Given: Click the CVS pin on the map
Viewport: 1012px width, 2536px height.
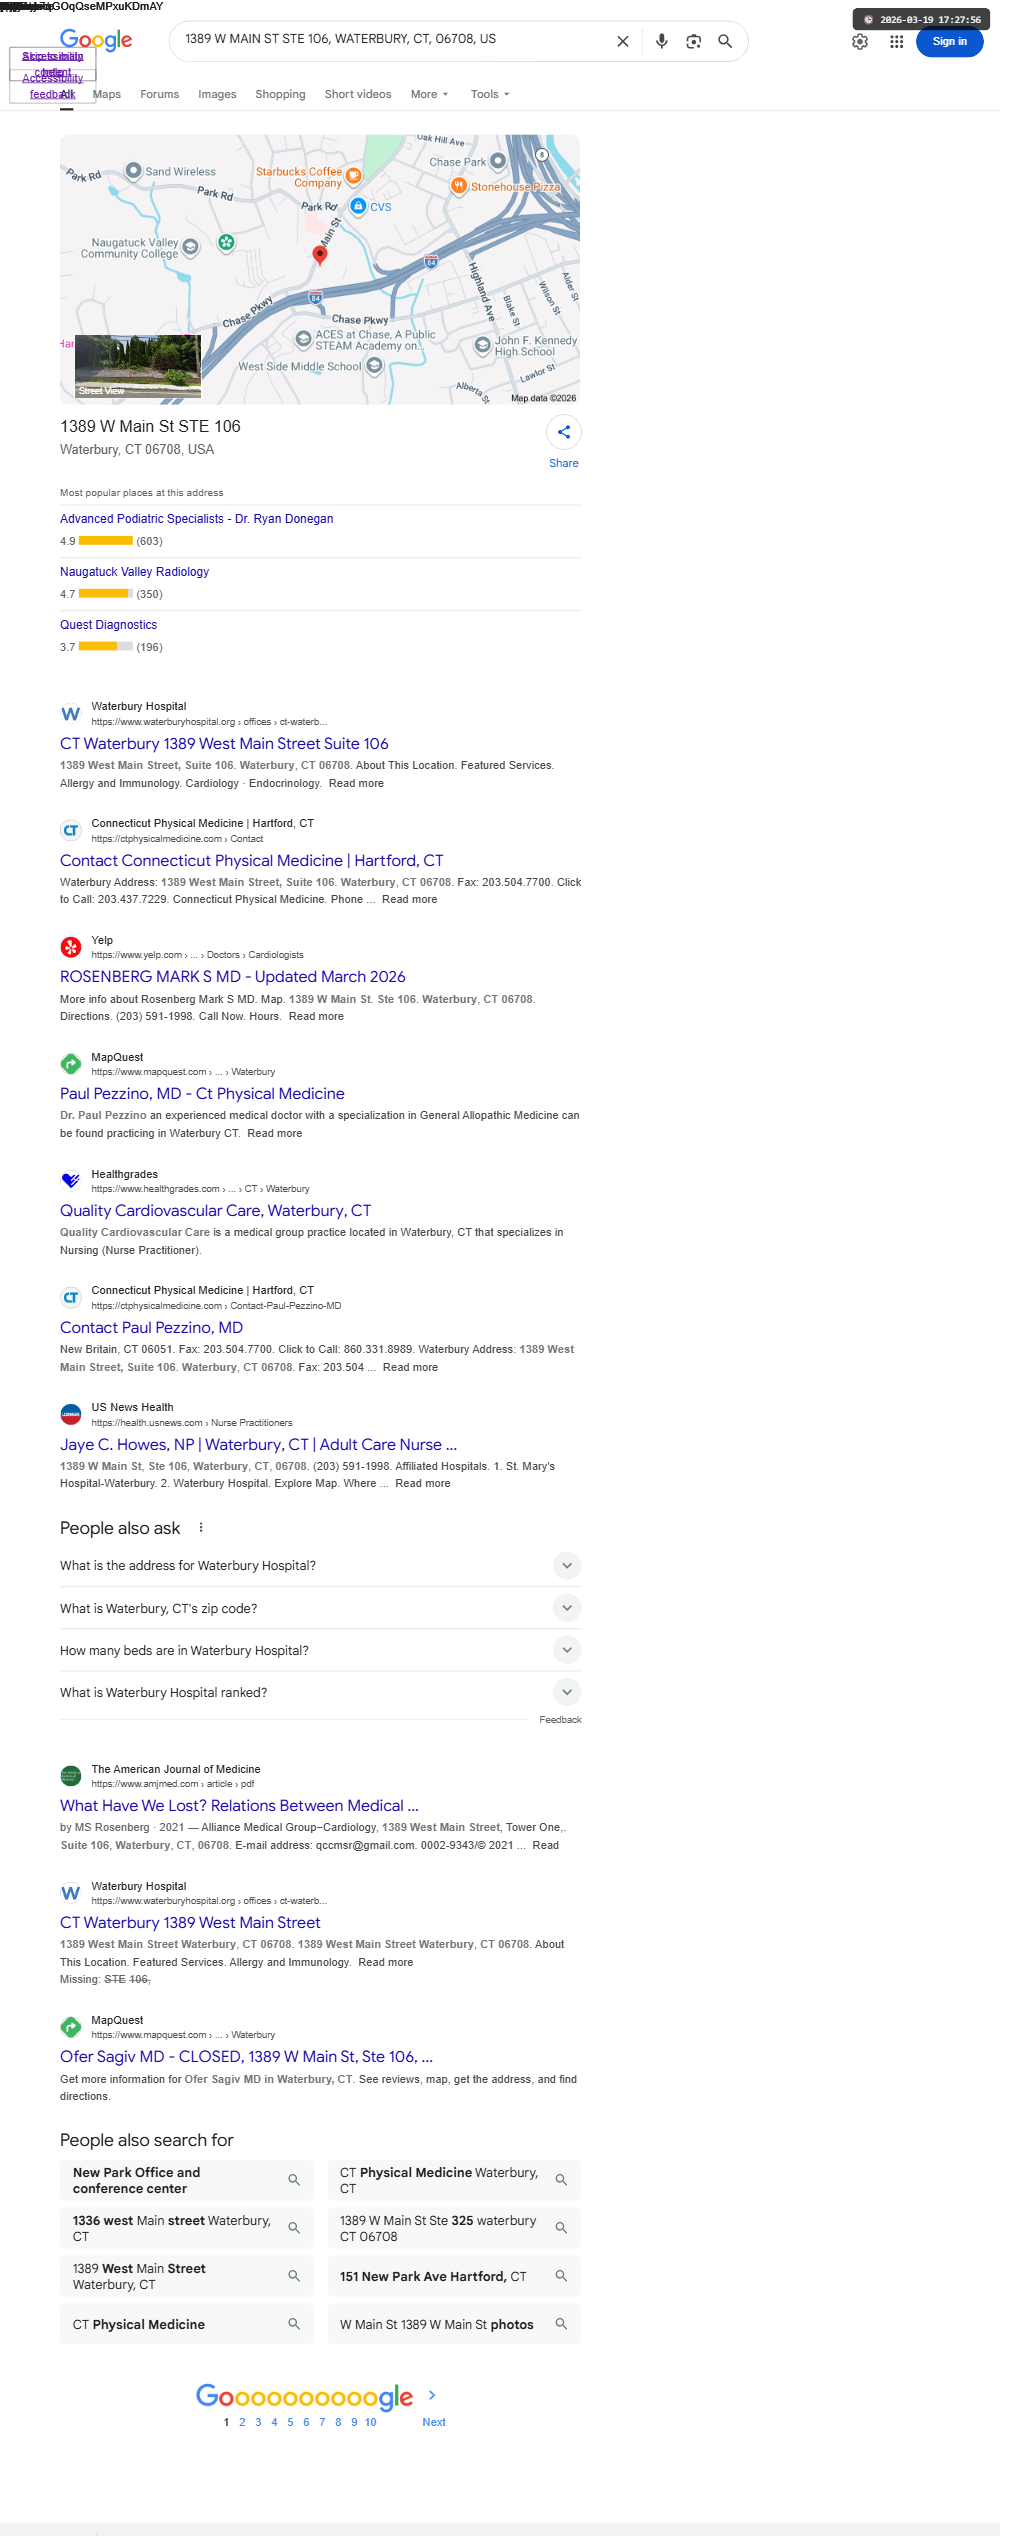Looking at the screenshot, I should (358, 206).
